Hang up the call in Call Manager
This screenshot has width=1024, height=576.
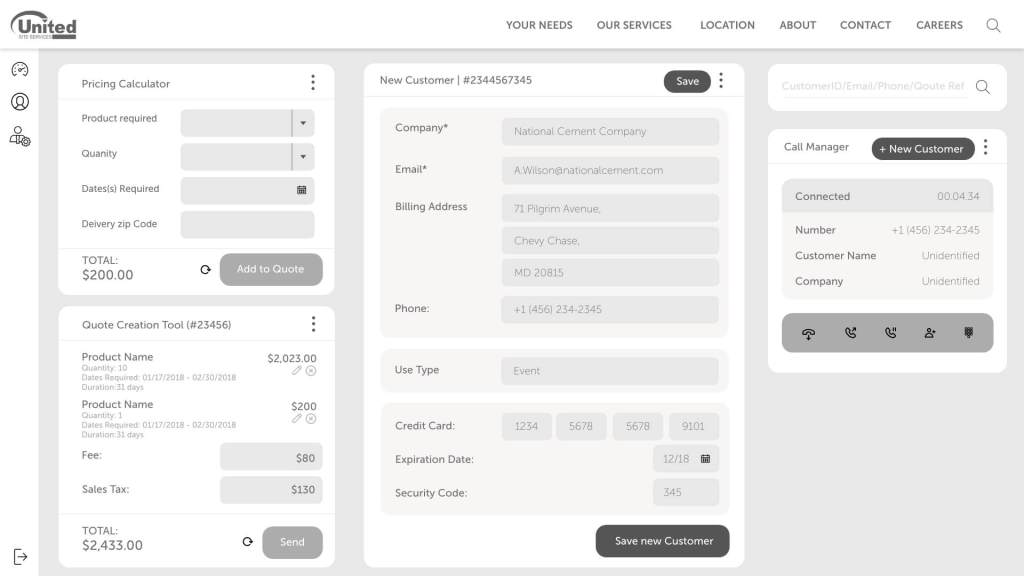tap(808, 334)
